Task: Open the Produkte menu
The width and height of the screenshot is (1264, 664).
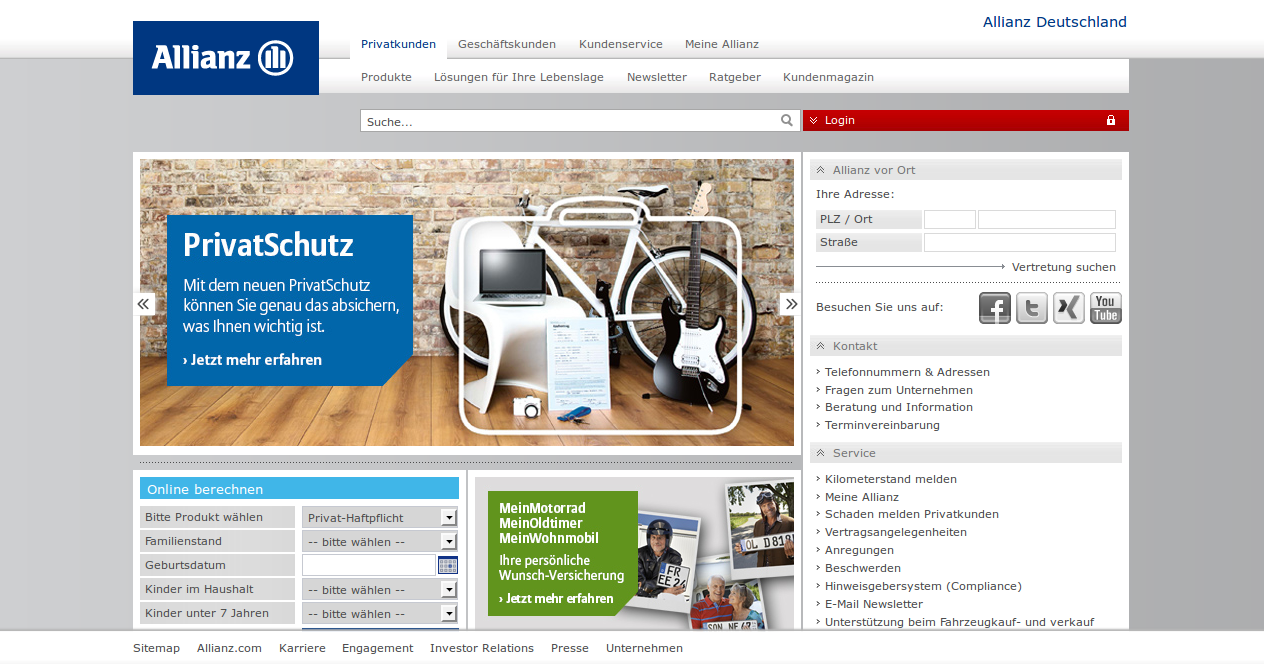Action: [386, 77]
